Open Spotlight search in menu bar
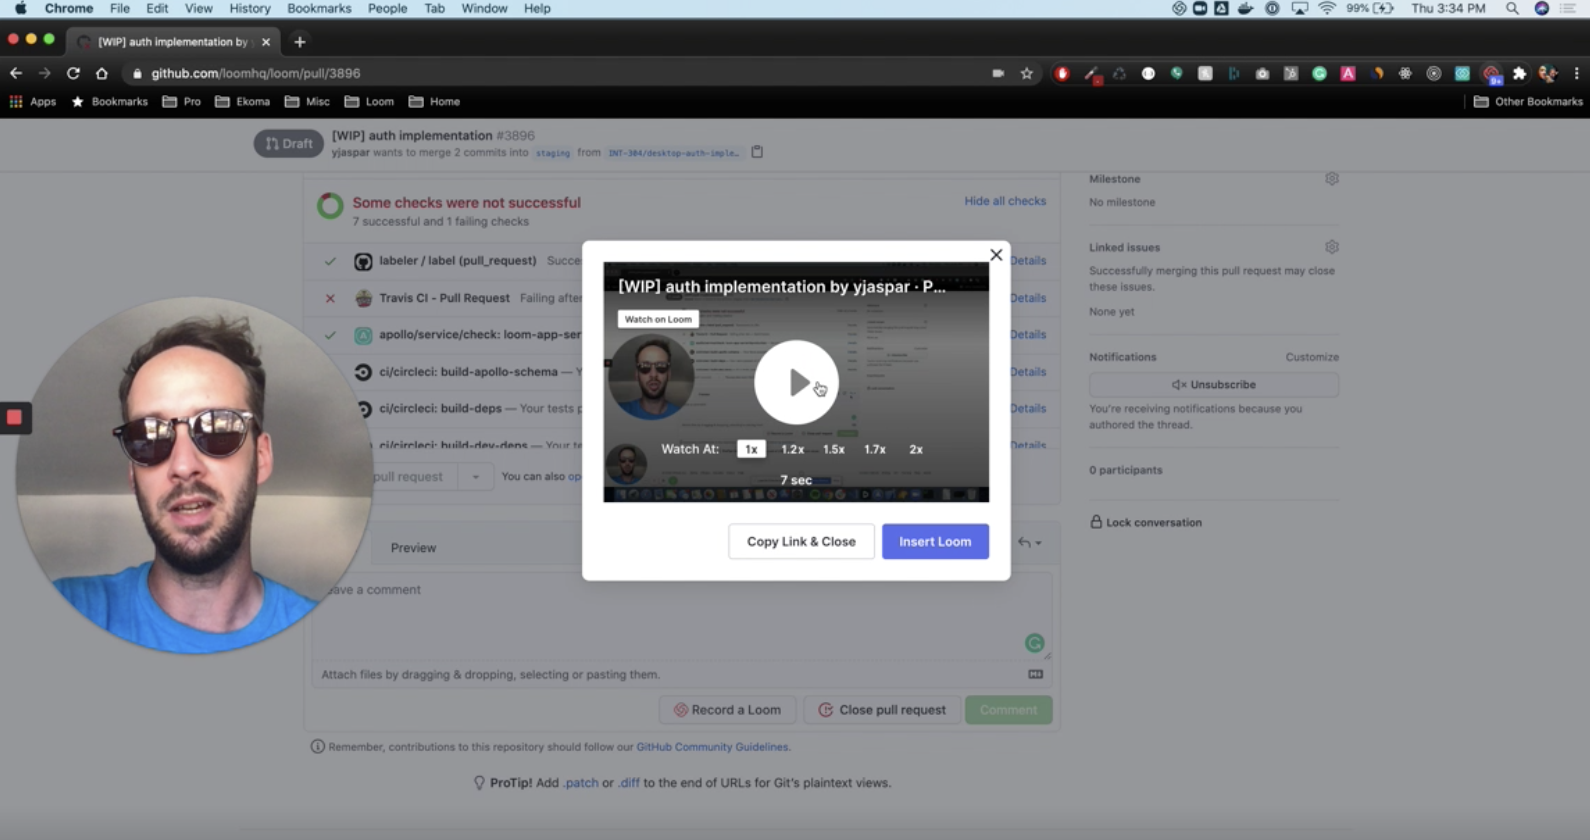This screenshot has width=1590, height=840. pyautogui.click(x=1512, y=8)
